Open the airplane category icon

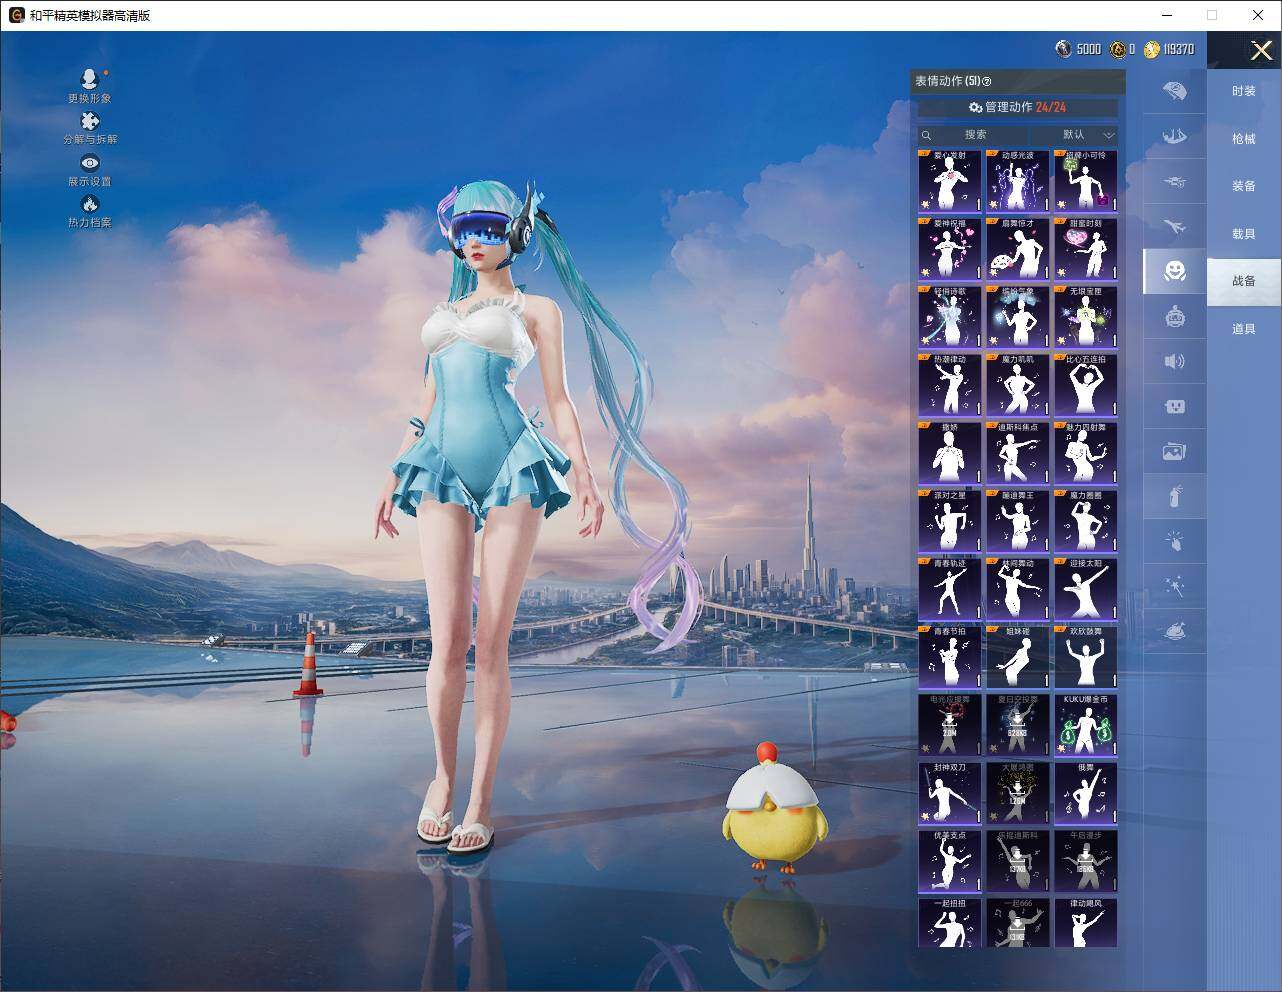coord(1174,225)
